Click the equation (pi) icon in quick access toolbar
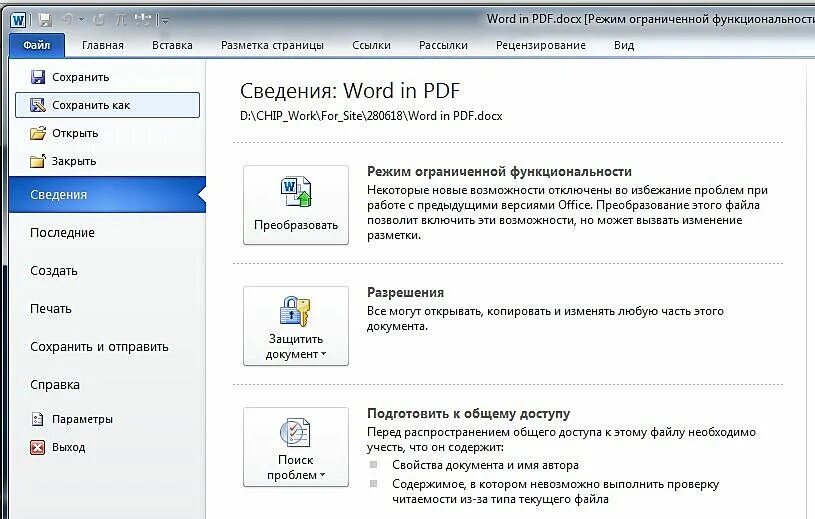 [121, 20]
